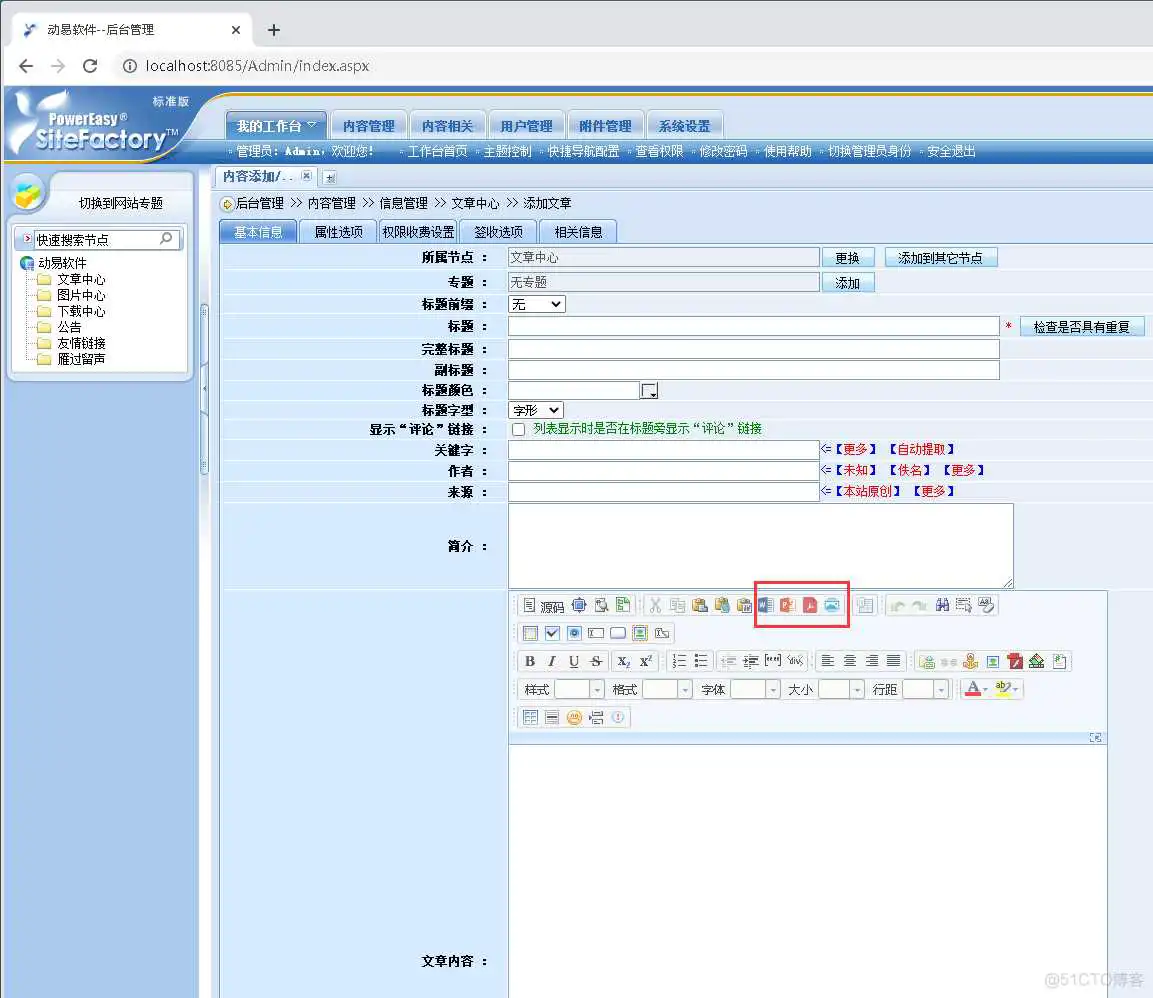
Task: Click the 源码 source view button
Action: [x=543, y=606]
